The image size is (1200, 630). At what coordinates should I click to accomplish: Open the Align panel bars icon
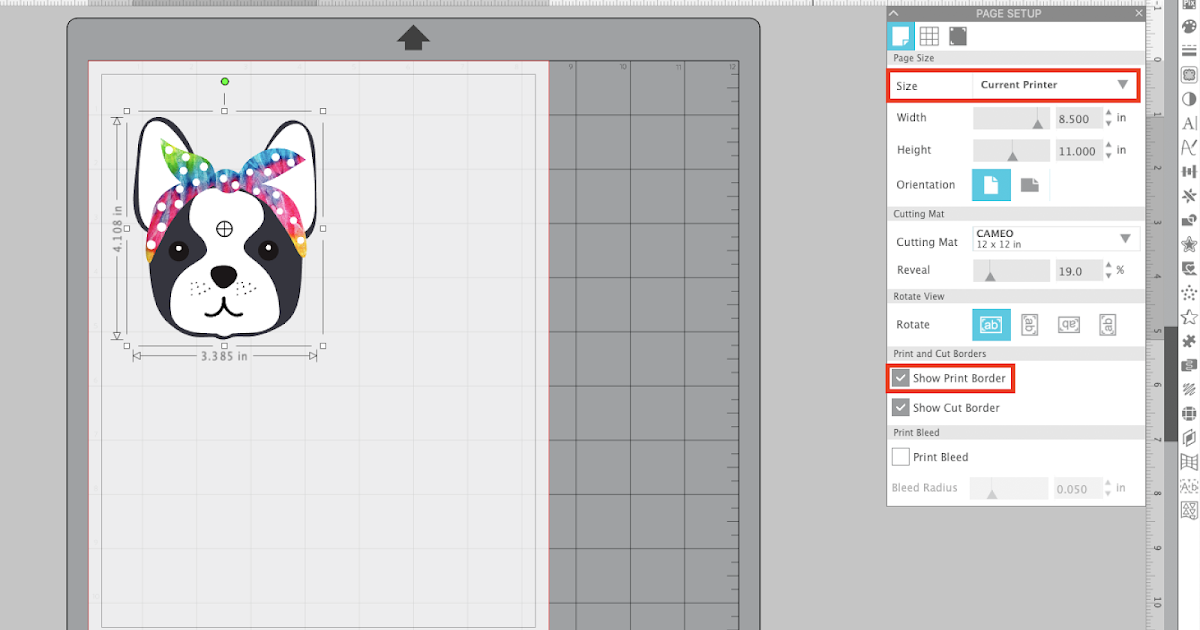pyautogui.click(x=1189, y=171)
